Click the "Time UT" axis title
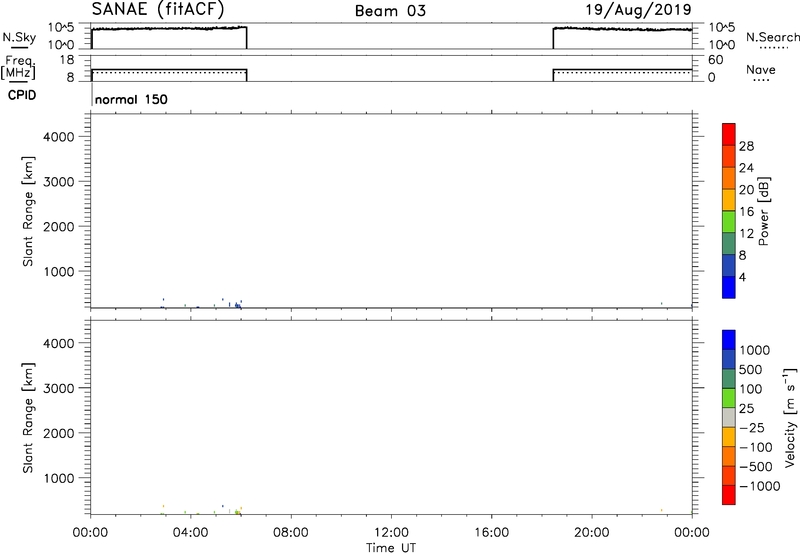 tap(391, 548)
